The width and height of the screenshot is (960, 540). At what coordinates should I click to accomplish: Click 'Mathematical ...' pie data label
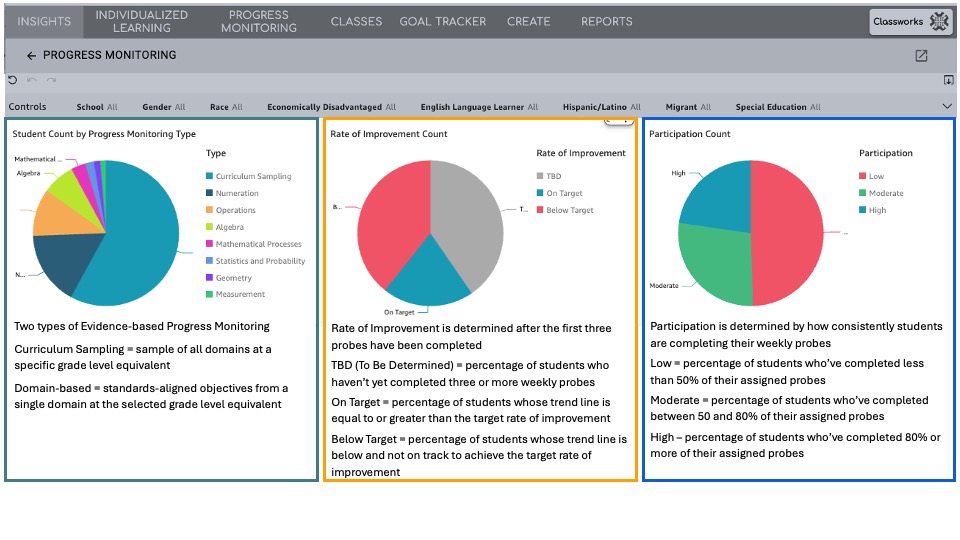coord(38,159)
